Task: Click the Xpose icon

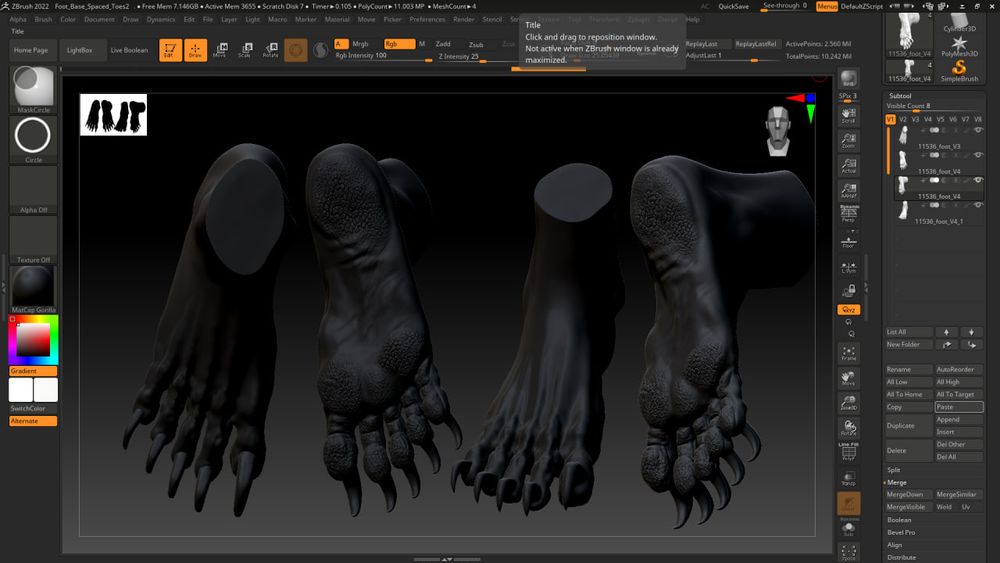Action: pos(848,553)
